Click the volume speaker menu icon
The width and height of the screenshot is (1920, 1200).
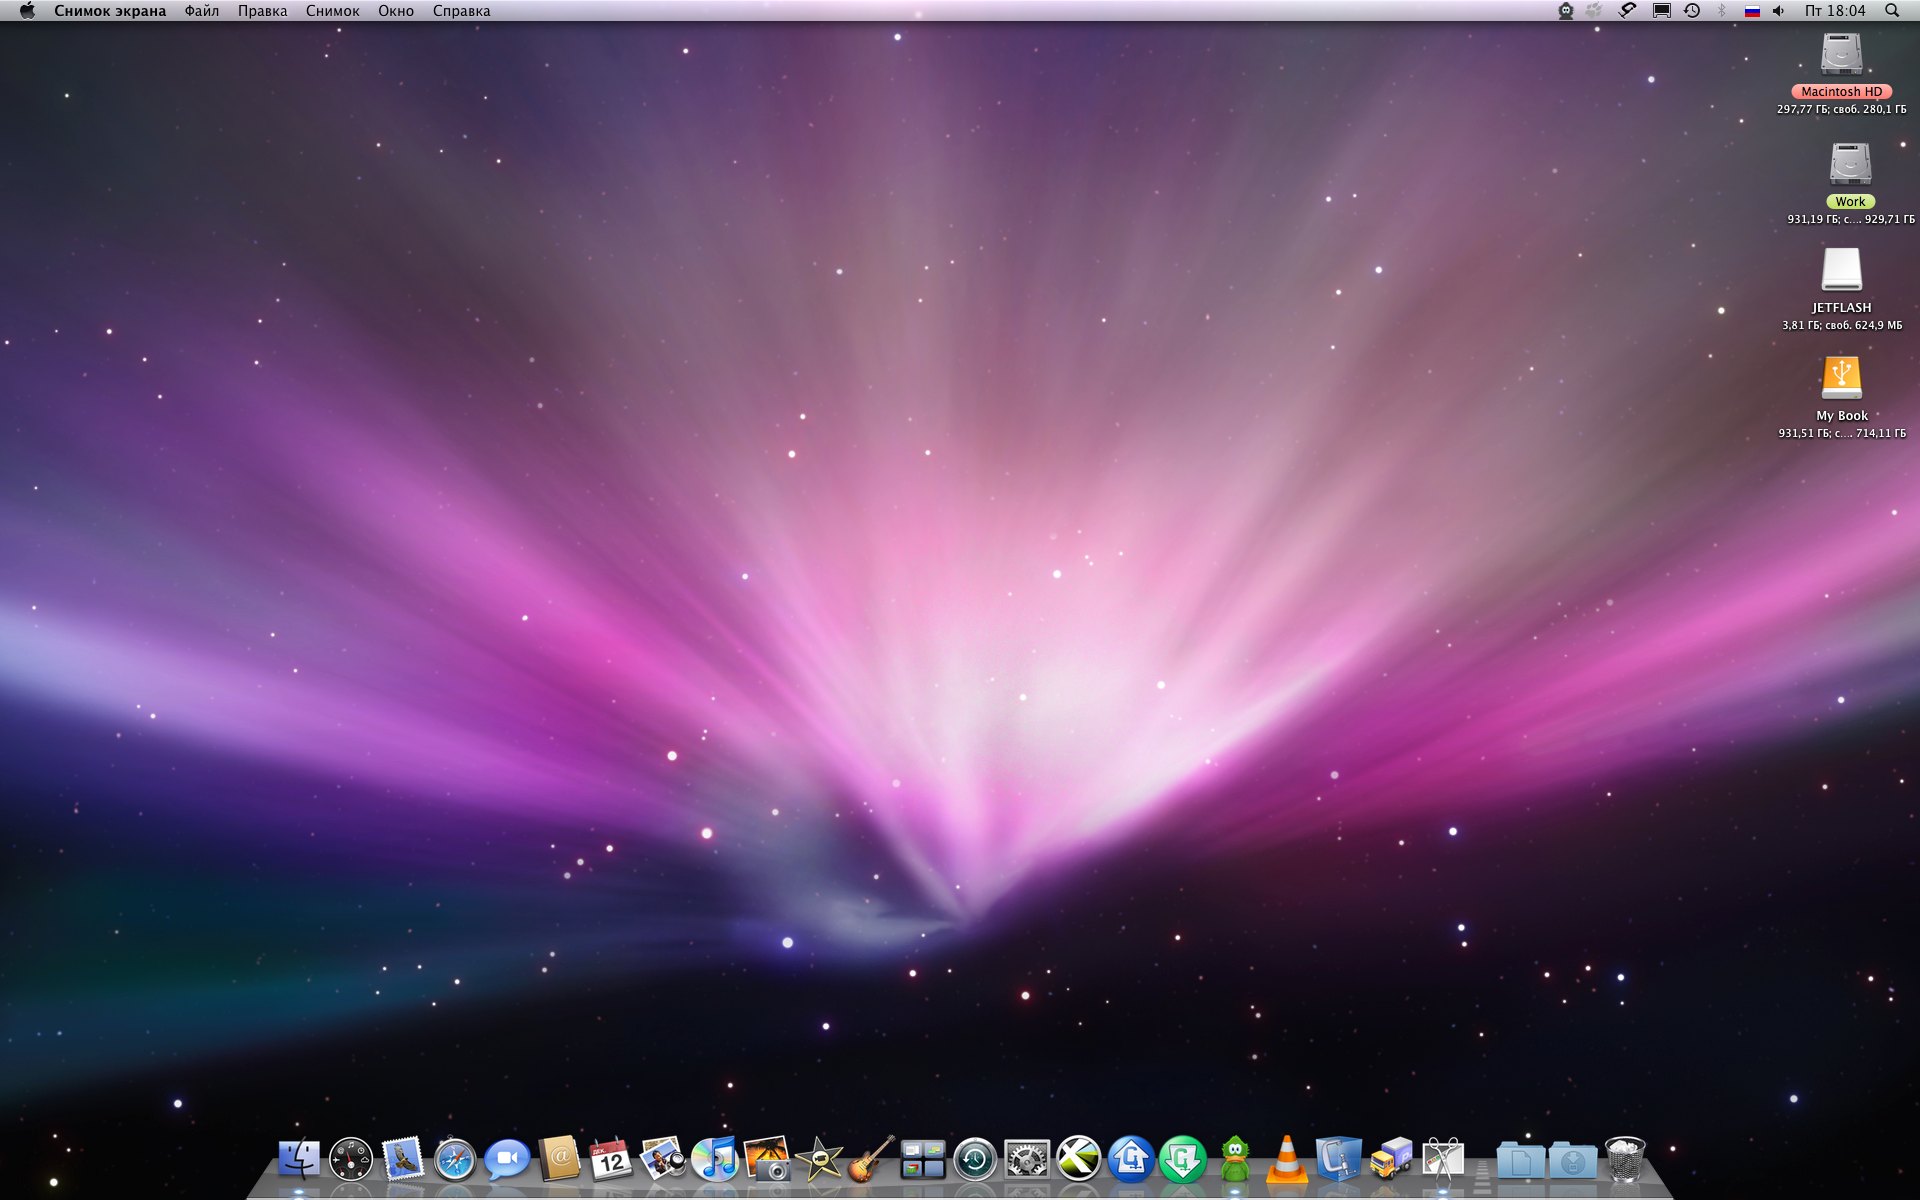point(1779,11)
